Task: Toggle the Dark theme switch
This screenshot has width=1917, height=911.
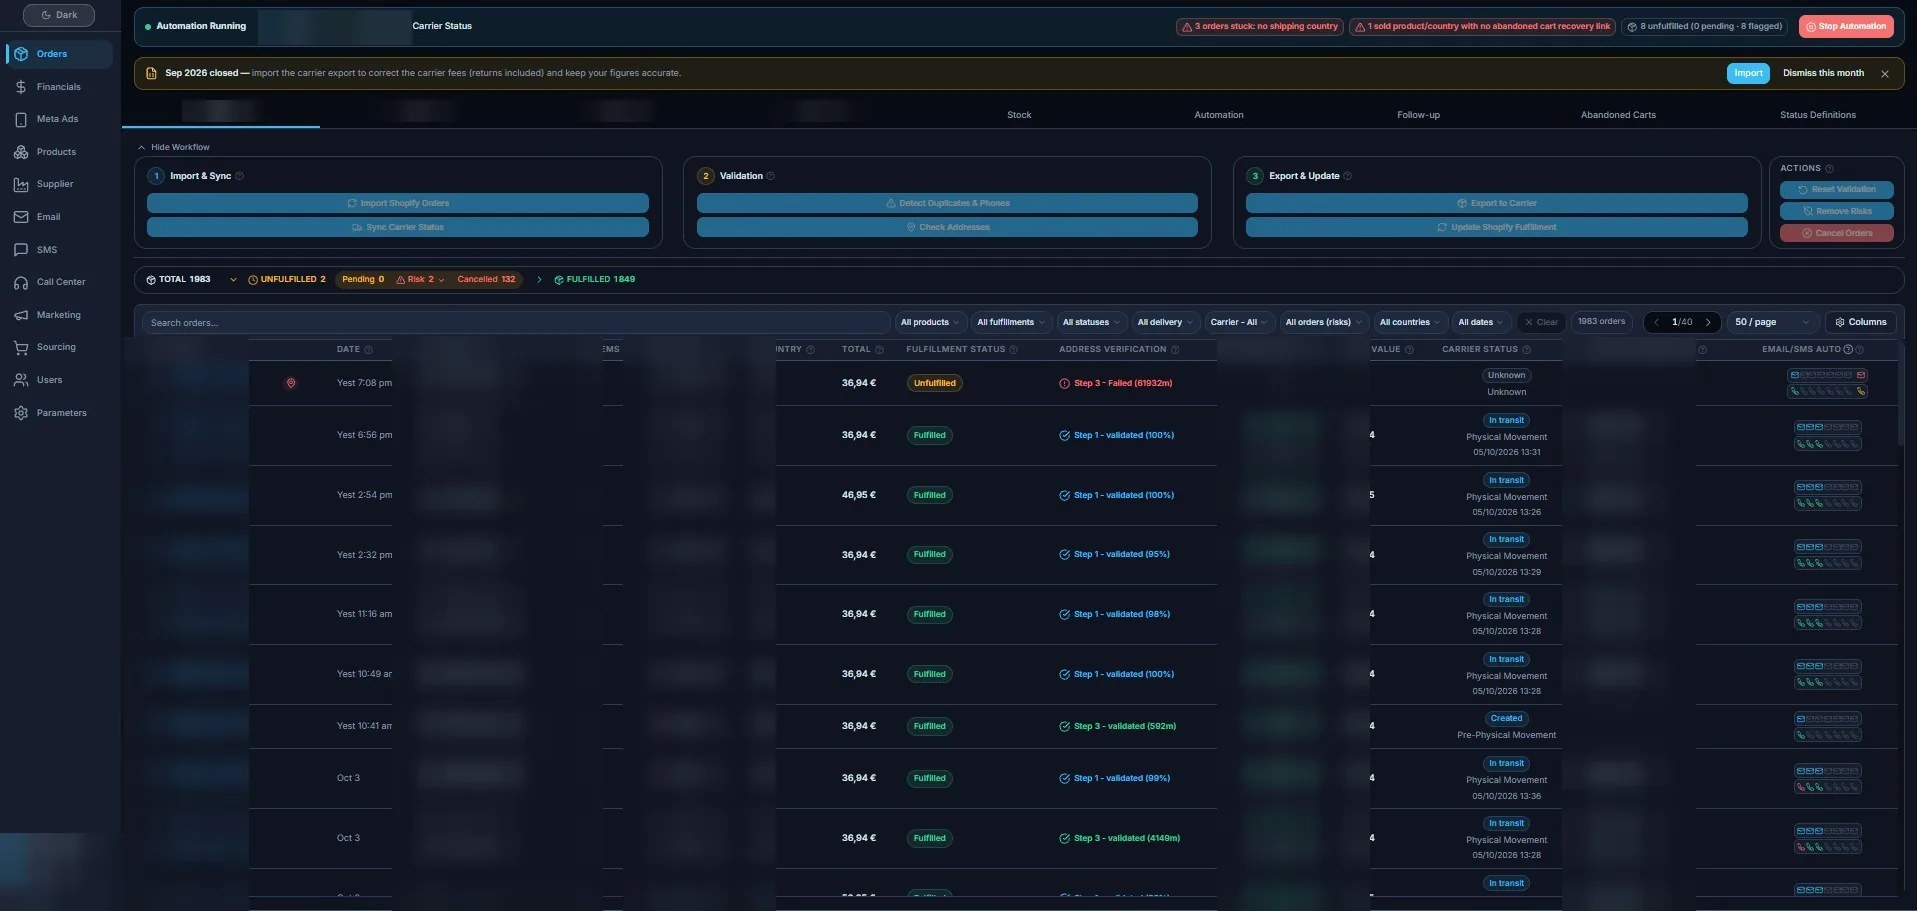Action: point(59,15)
